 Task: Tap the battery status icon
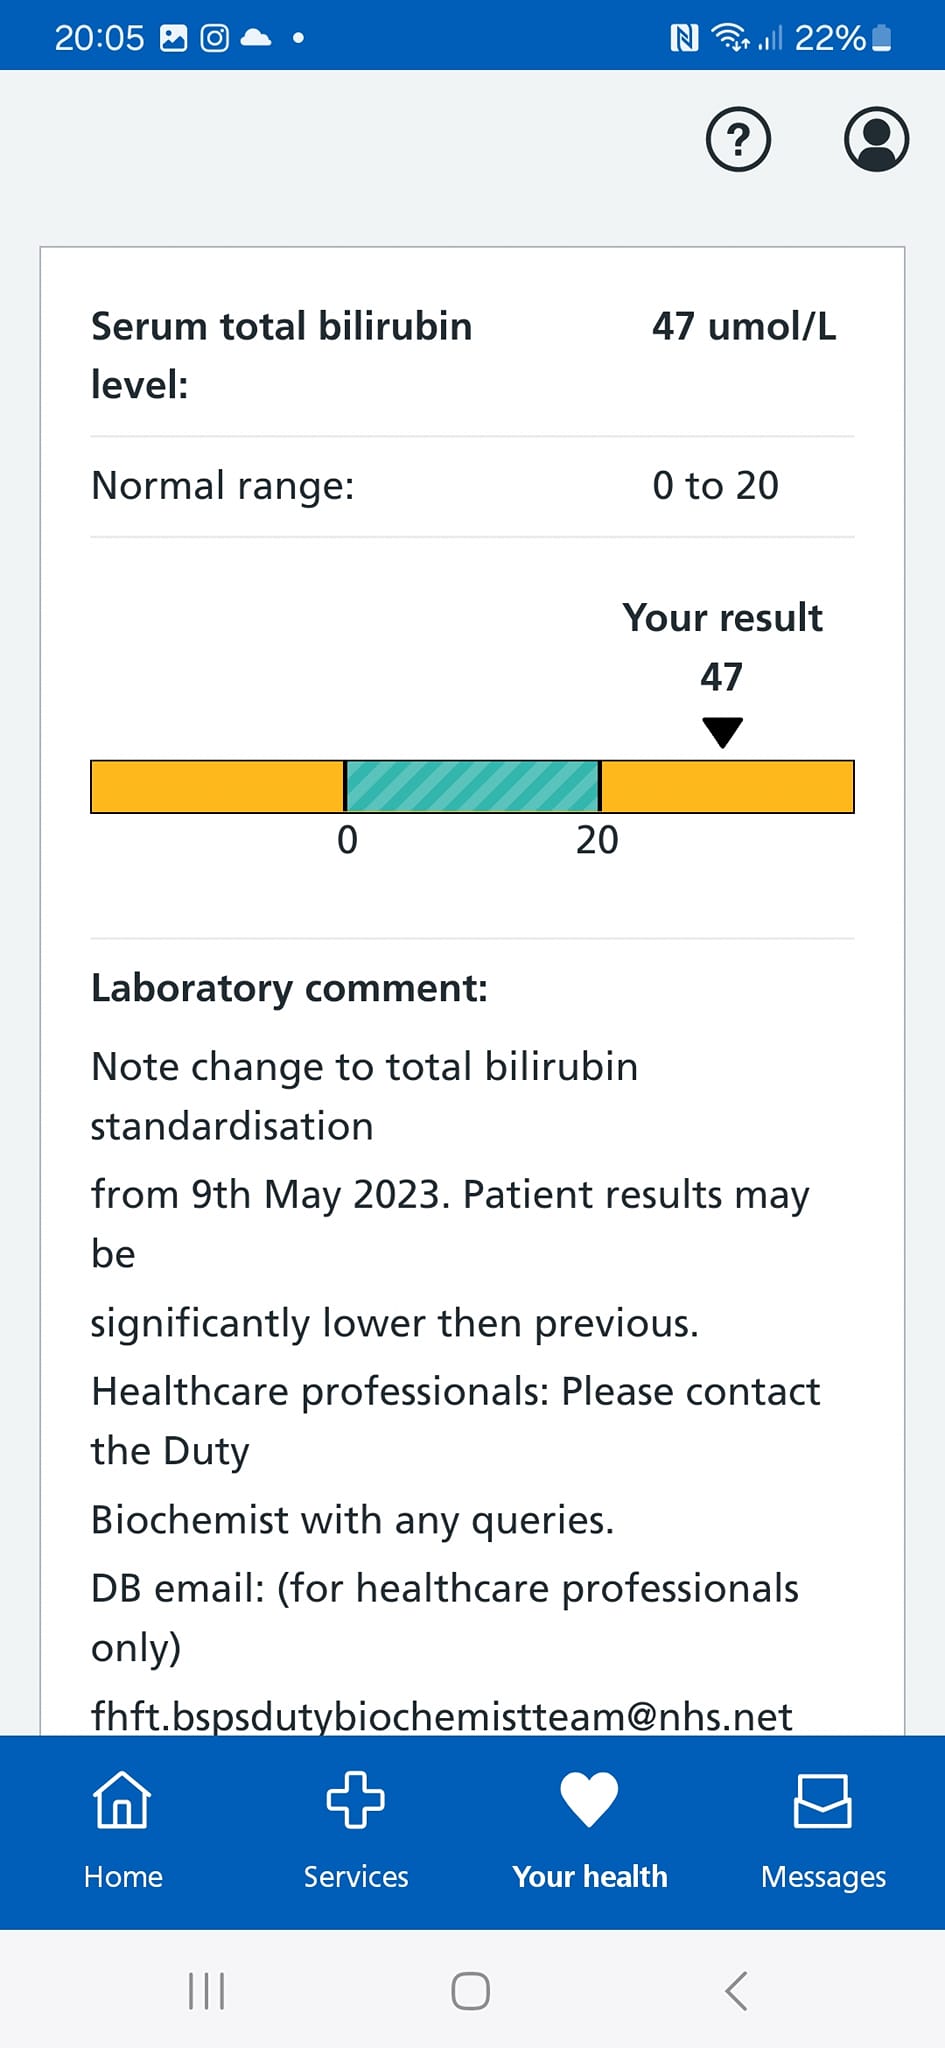point(882,38)
